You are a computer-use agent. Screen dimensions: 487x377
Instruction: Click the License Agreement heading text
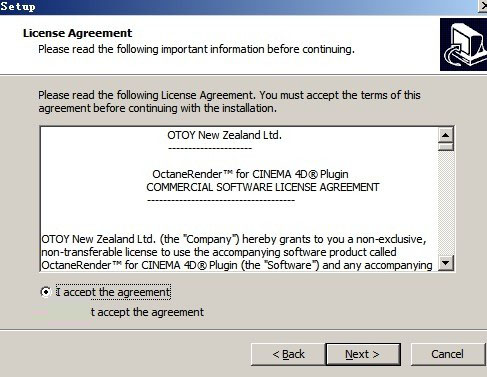tap(77, 33)
